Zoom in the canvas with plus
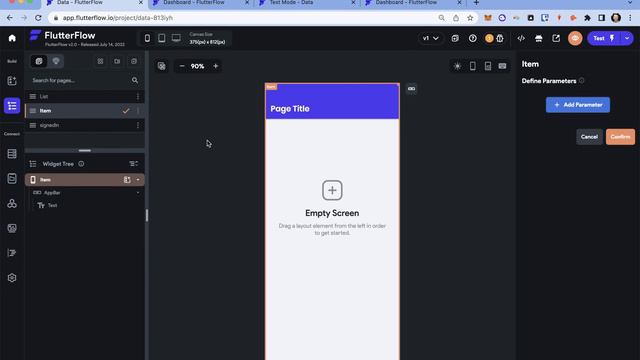The width and height of the screenshot is (640, 360). [216, 66]
